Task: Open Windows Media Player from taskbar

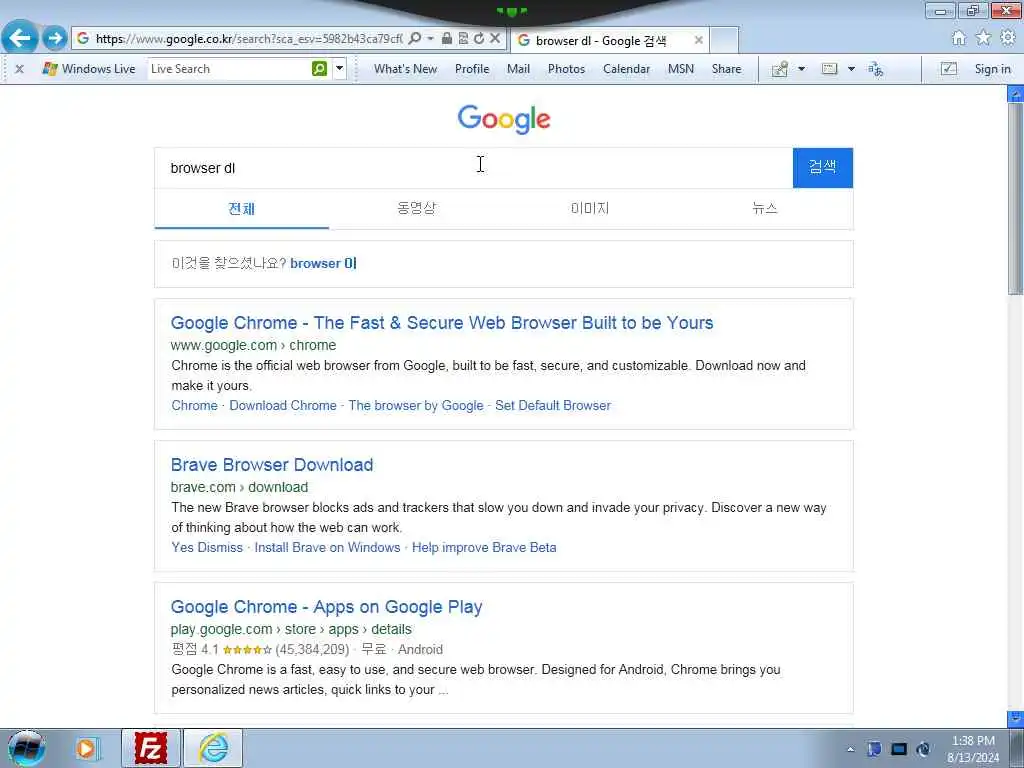Action: pyautogui.click(x=86, y=748)
